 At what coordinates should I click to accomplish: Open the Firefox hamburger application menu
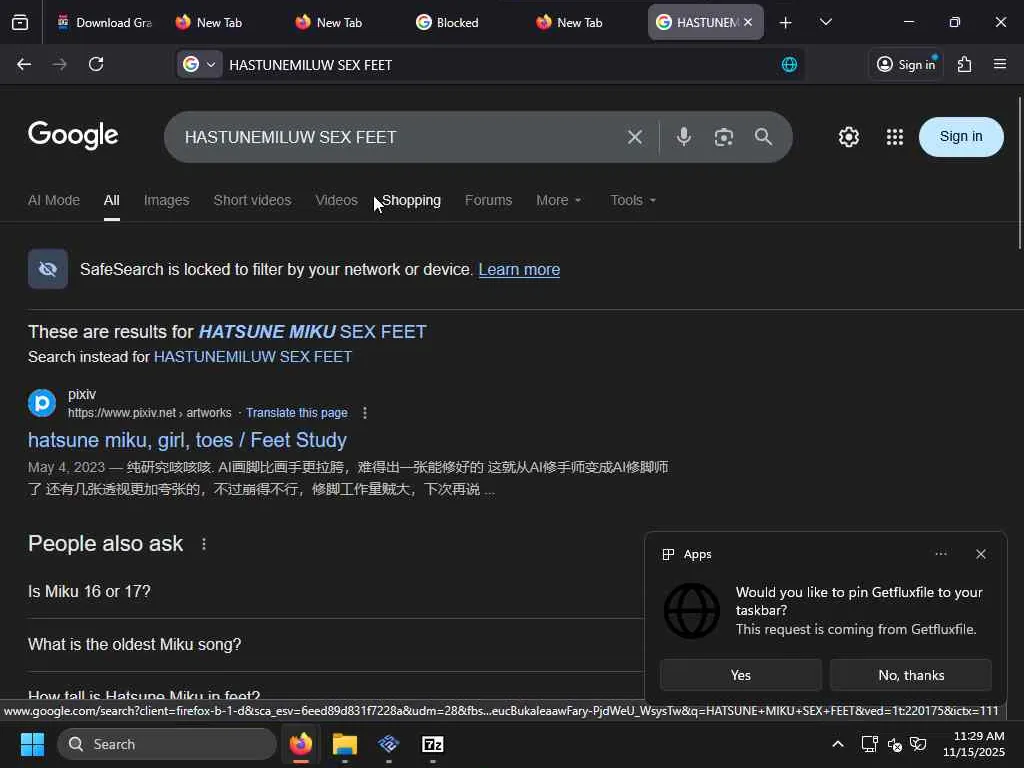(x=1000, y=64)
